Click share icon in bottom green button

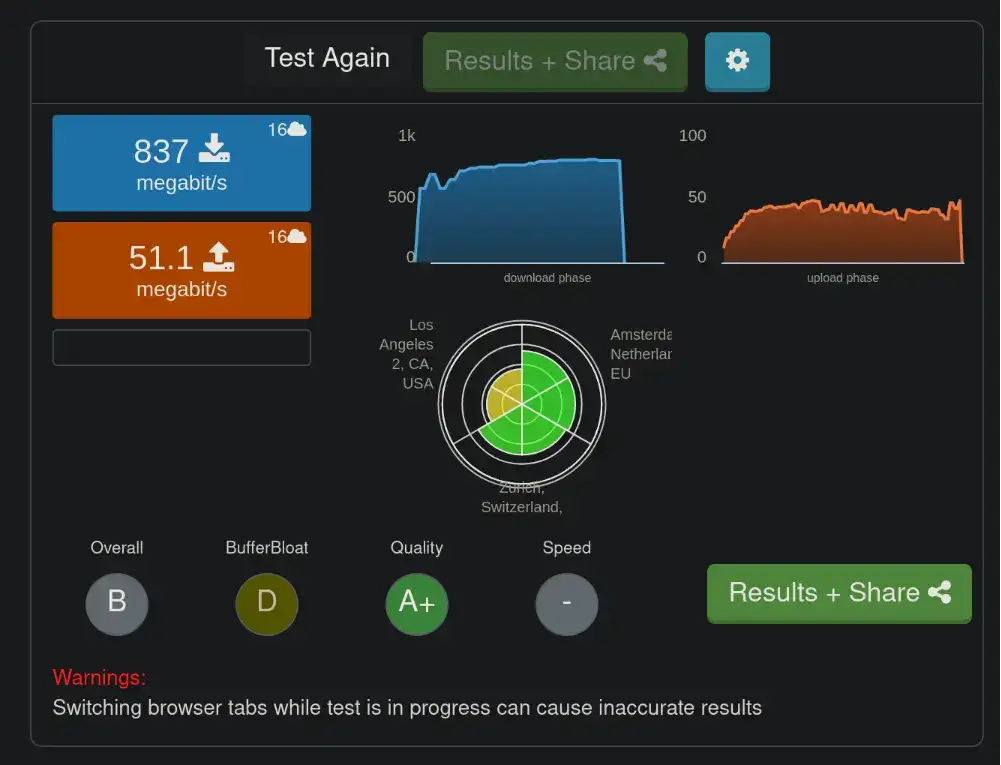[x=939, y=592]
